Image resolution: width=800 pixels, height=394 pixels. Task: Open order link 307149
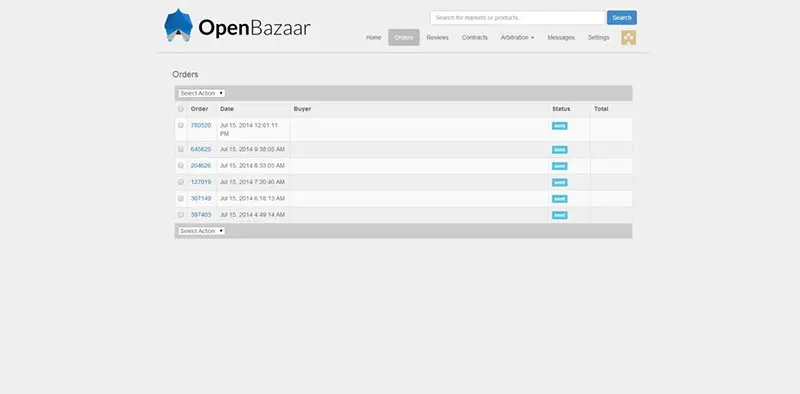point(201,199)
